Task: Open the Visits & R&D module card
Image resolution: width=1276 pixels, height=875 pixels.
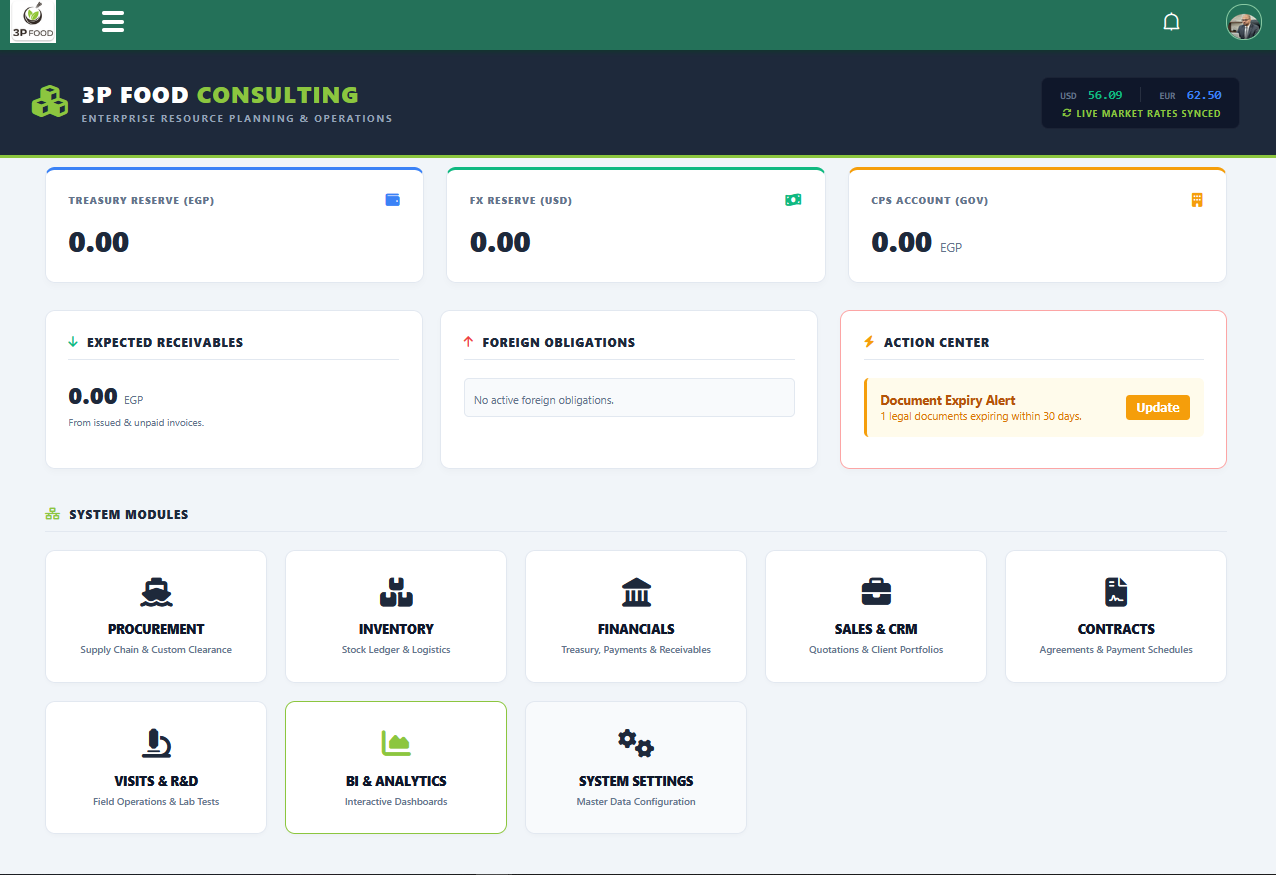Action: click(156, 767)
